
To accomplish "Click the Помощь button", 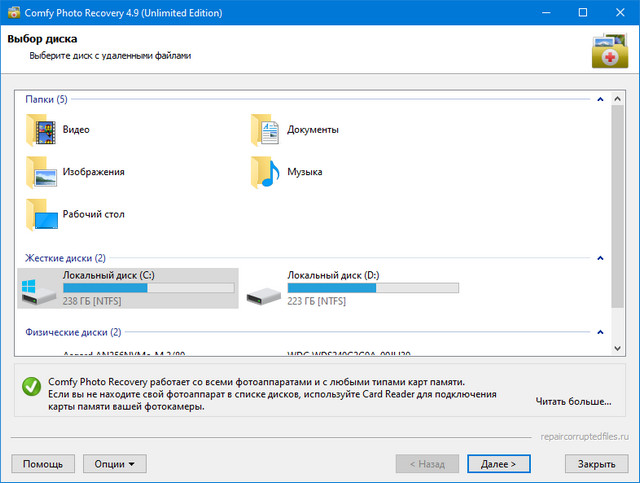I will tap(43, 464).
